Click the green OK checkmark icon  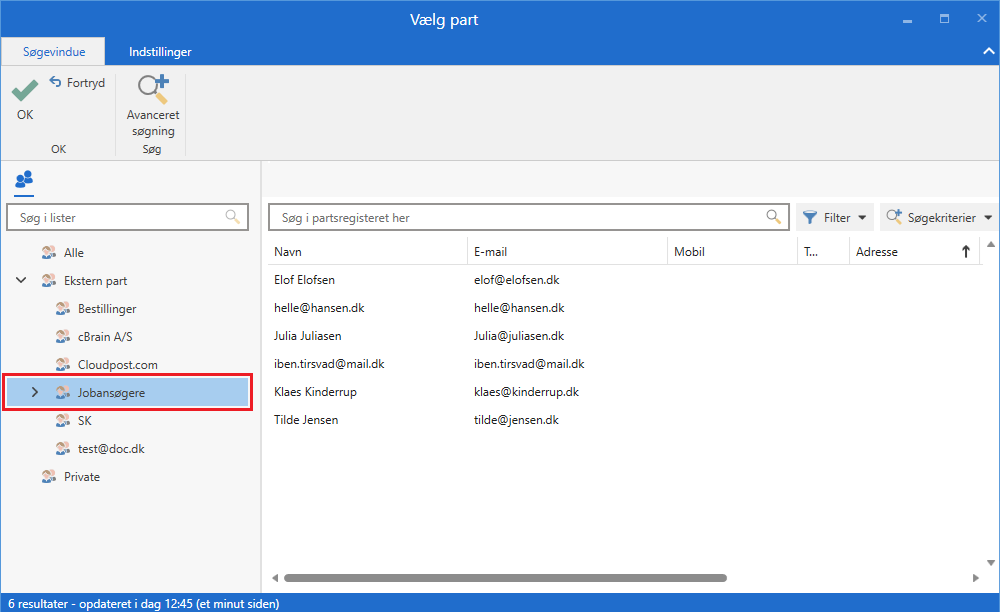click(x=25, y=91)
